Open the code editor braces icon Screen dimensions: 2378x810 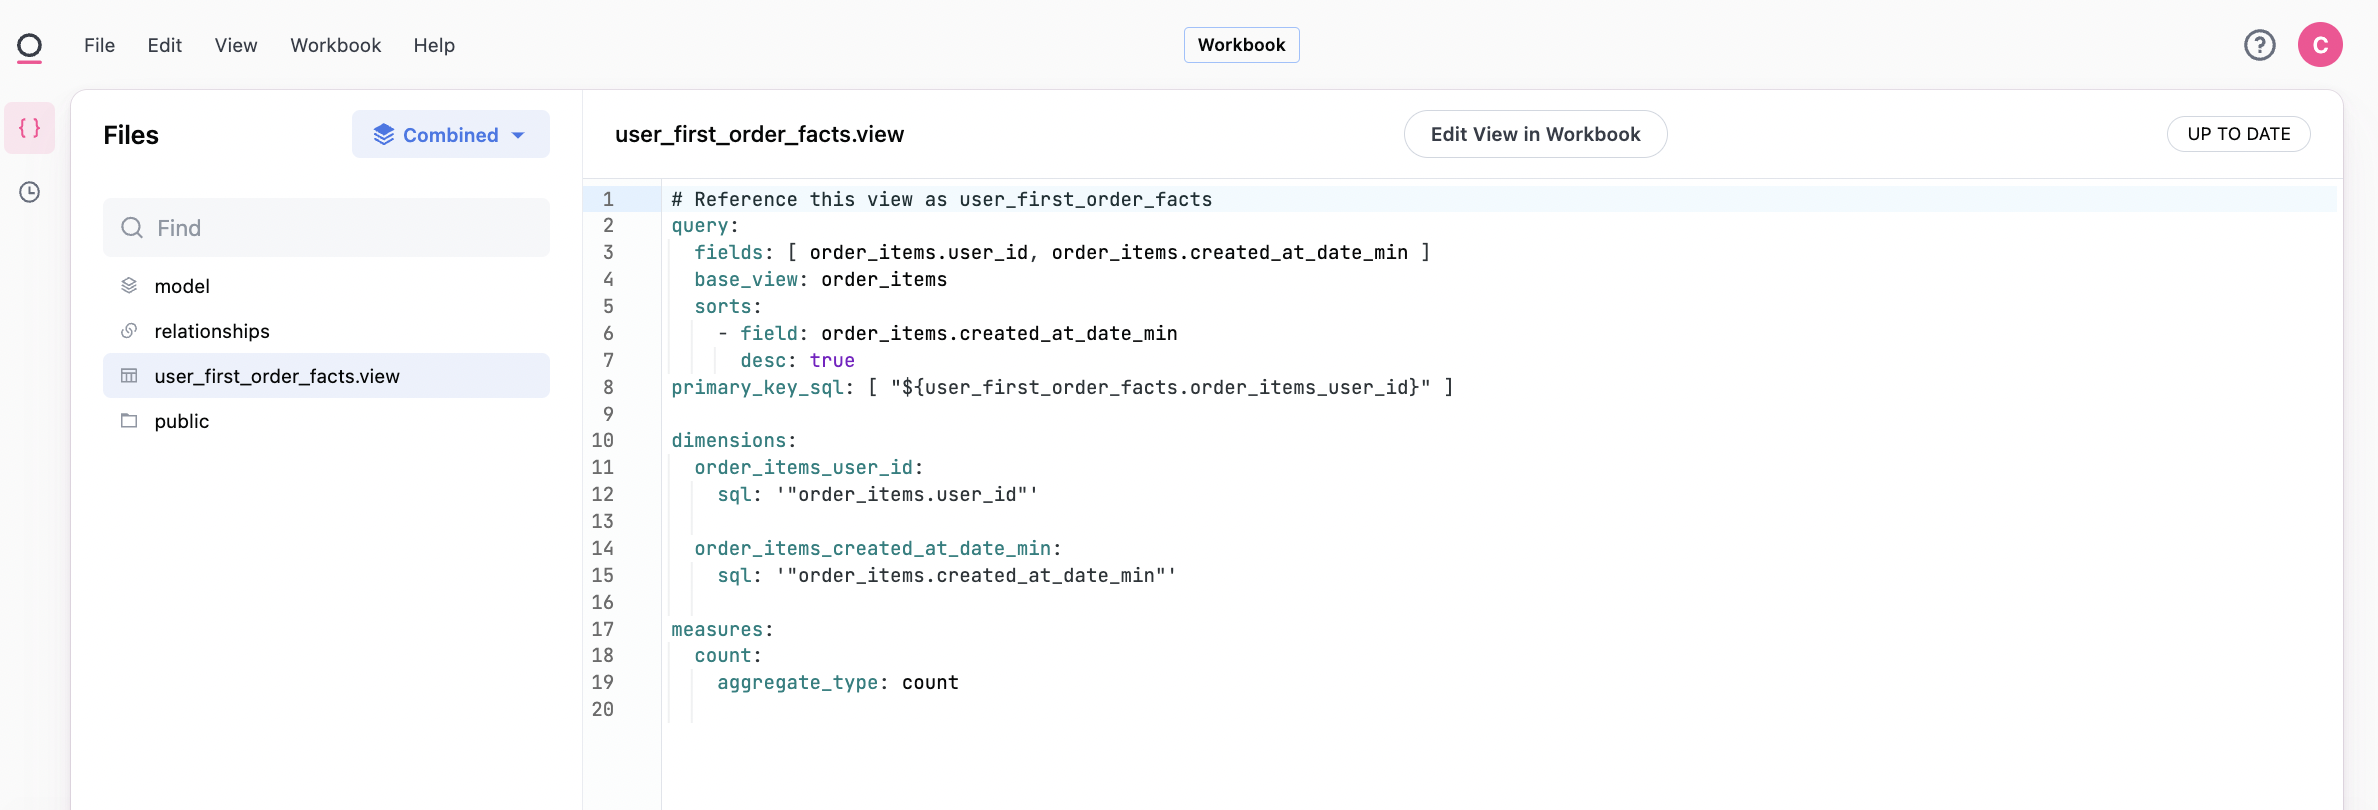point(30,128)
